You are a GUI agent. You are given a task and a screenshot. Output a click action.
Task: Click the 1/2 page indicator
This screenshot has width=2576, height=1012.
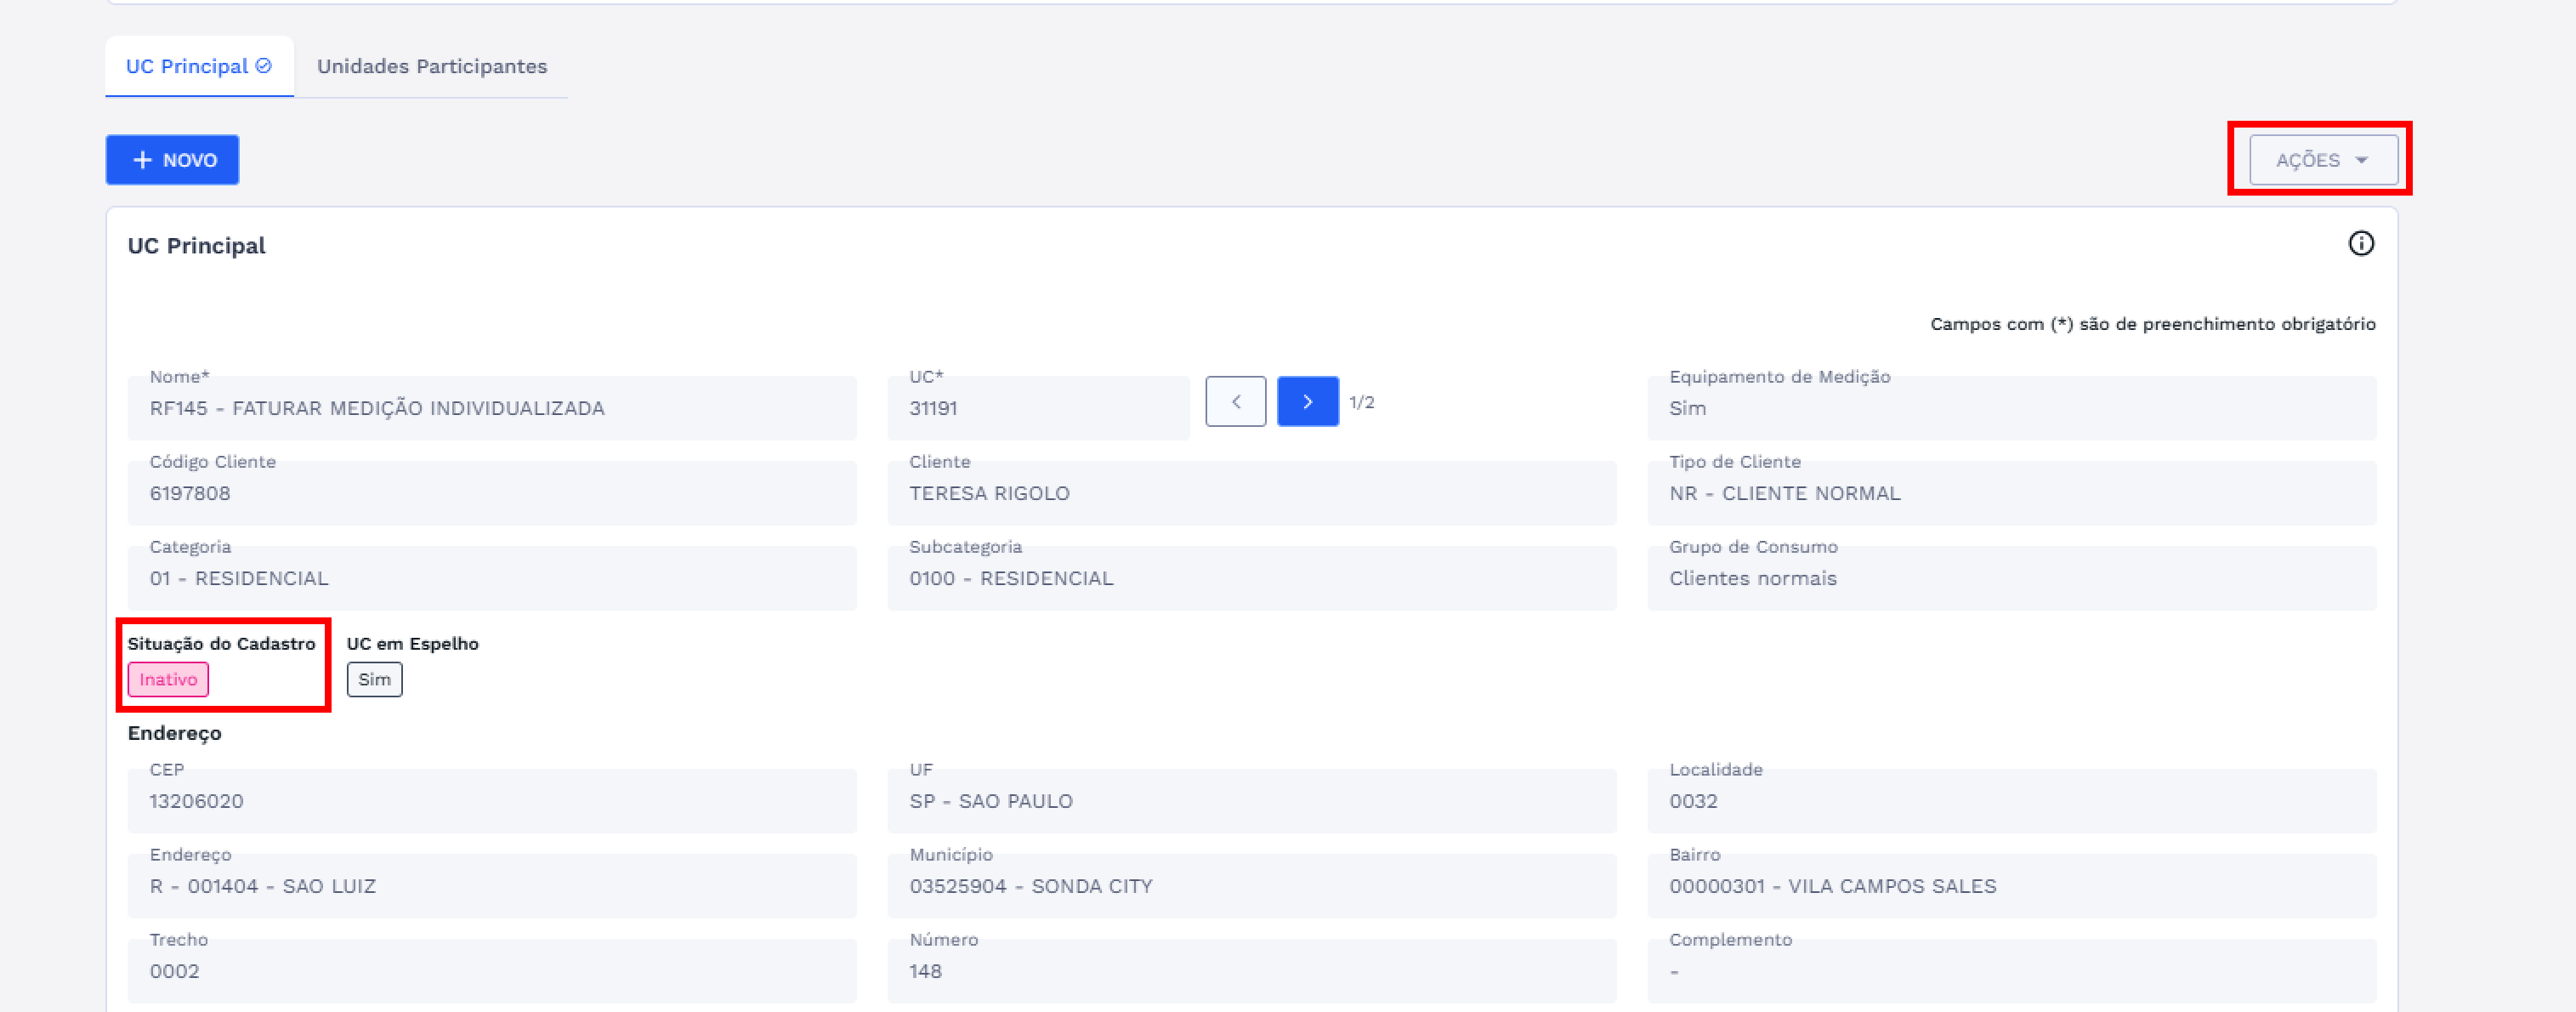coord(1362,402)
